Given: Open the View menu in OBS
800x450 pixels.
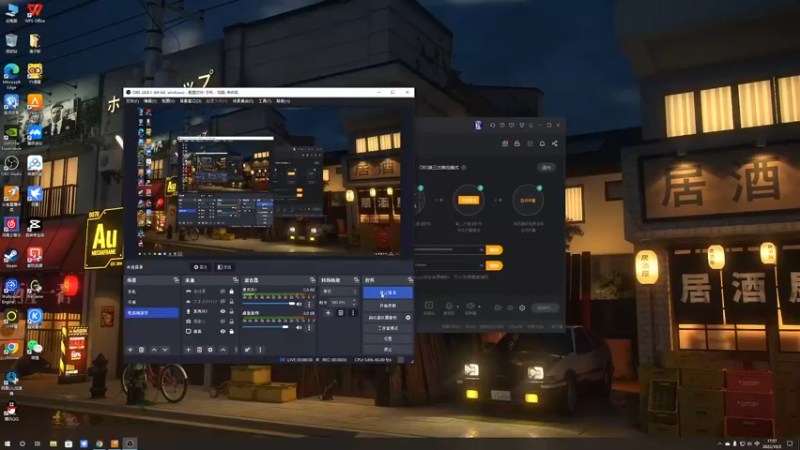Looking at the screenshot, I should click(168, 101).
